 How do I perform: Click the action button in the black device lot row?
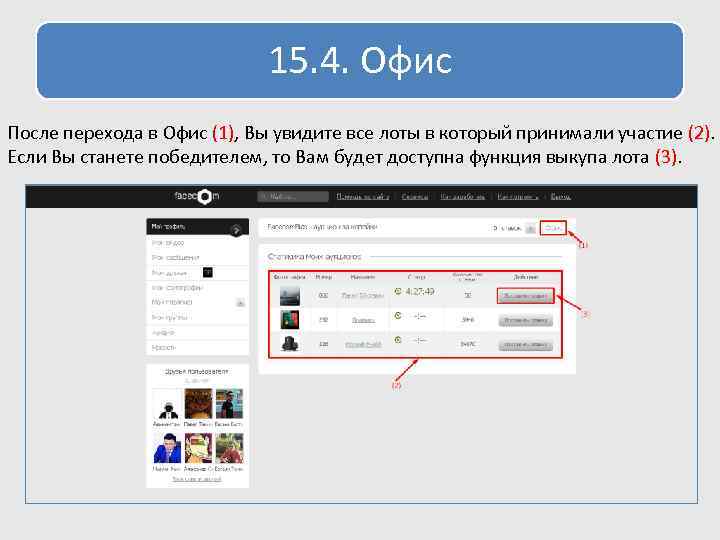point(526,344)
